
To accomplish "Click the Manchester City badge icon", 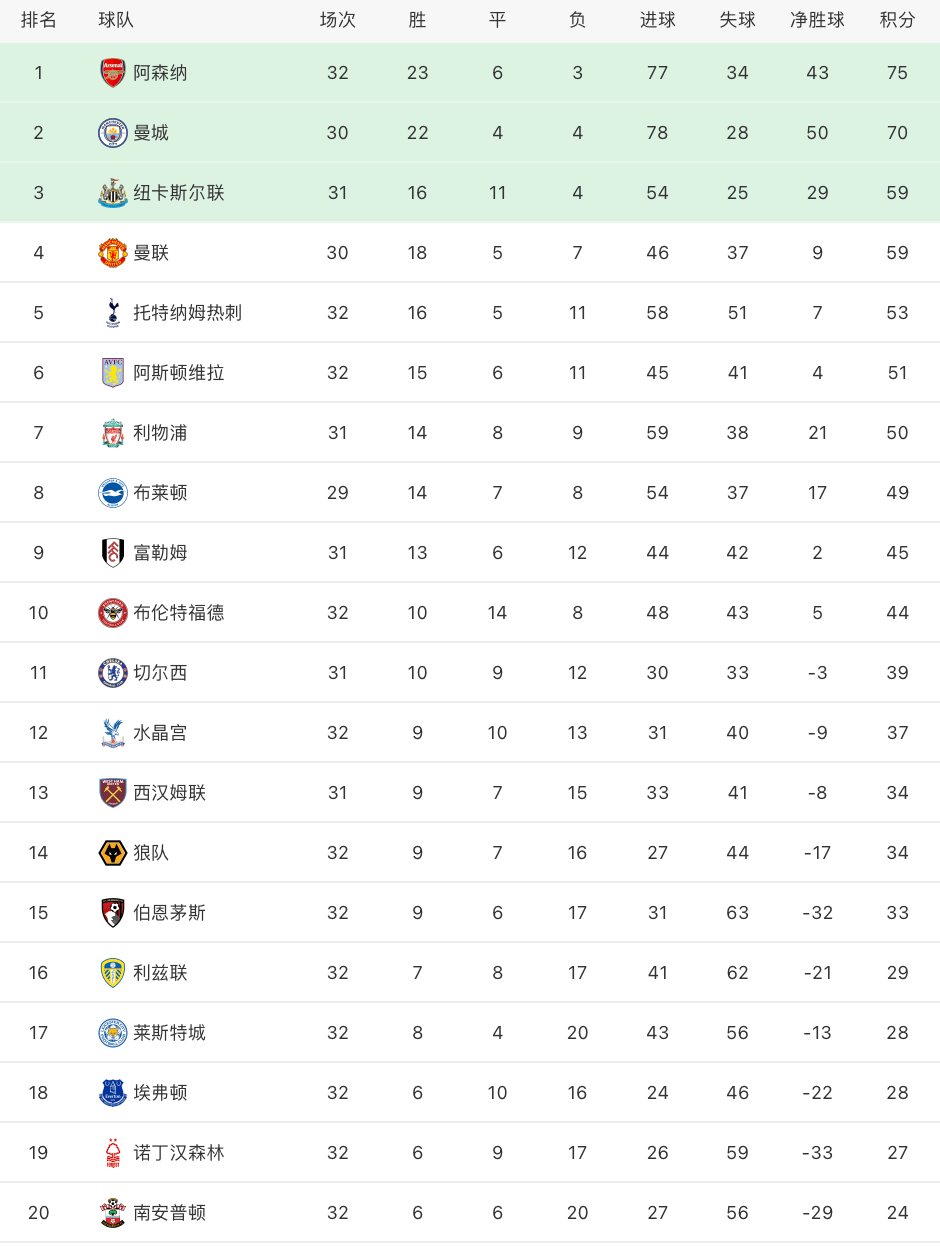I will pos(113,132).
